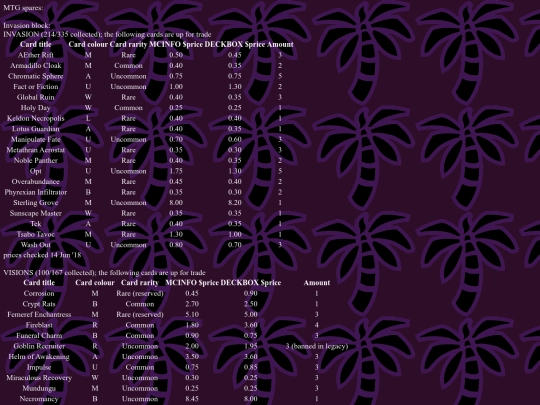Click Tsabo Tavoc's MCINFO price 1.30
The height and width of the screenshot is (405, 540).
[x=176, y=235]
